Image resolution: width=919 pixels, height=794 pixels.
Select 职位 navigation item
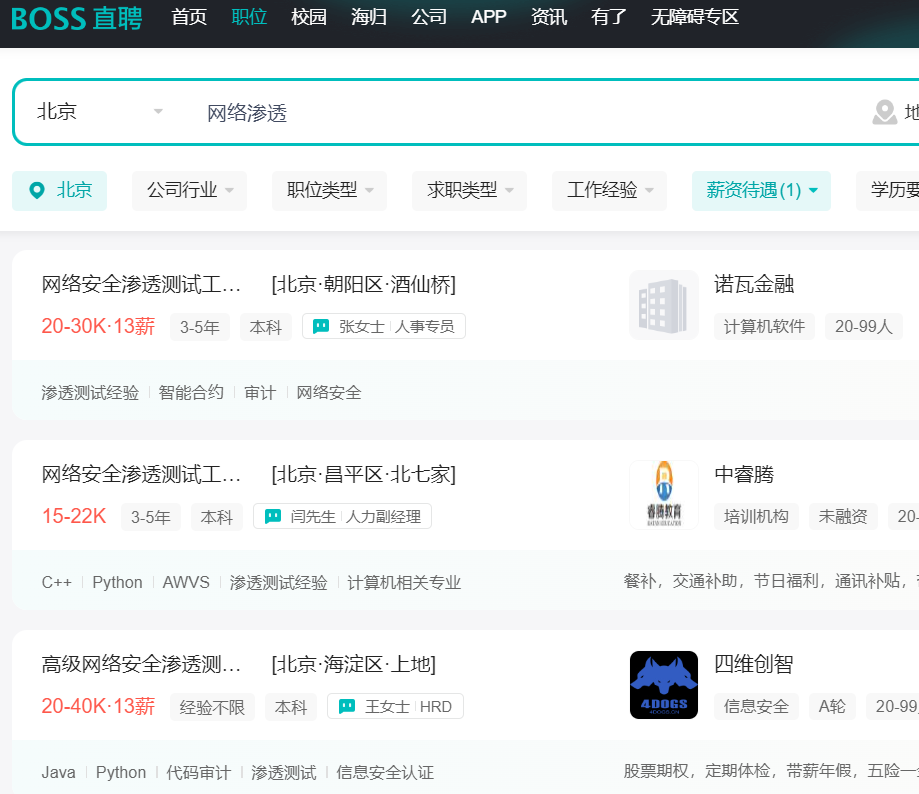pyautogui.click(x=249, y=17)
